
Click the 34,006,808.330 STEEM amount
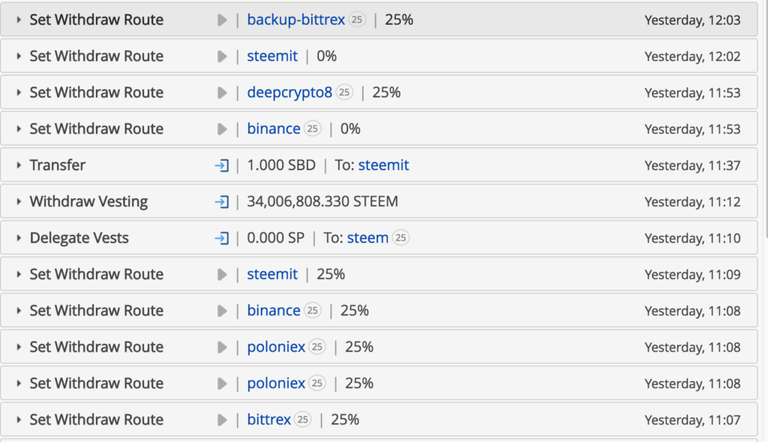(x=322, y=201)
